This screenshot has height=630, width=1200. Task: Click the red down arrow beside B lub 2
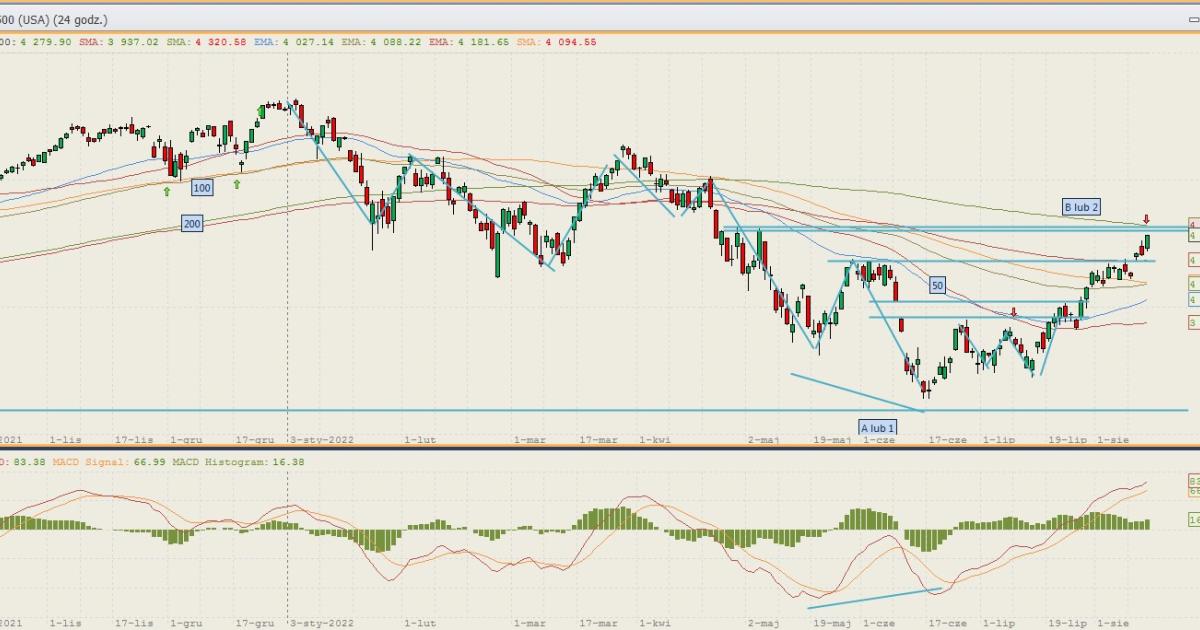pyautogui.click(x=1146, y=219)
